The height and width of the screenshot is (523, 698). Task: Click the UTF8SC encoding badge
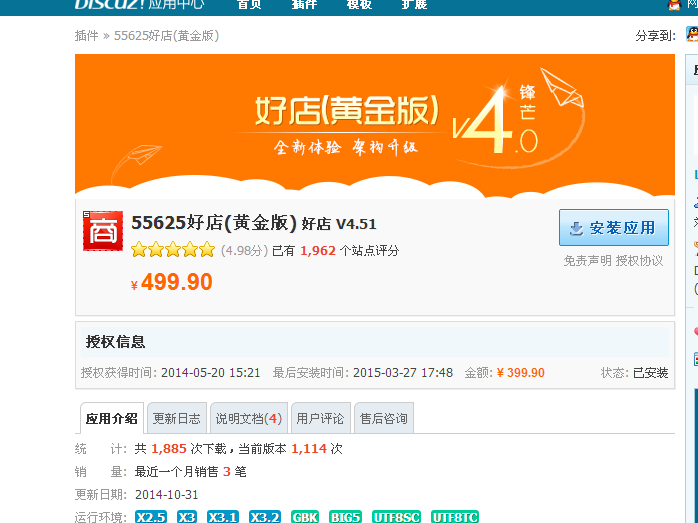pos(396,517)
